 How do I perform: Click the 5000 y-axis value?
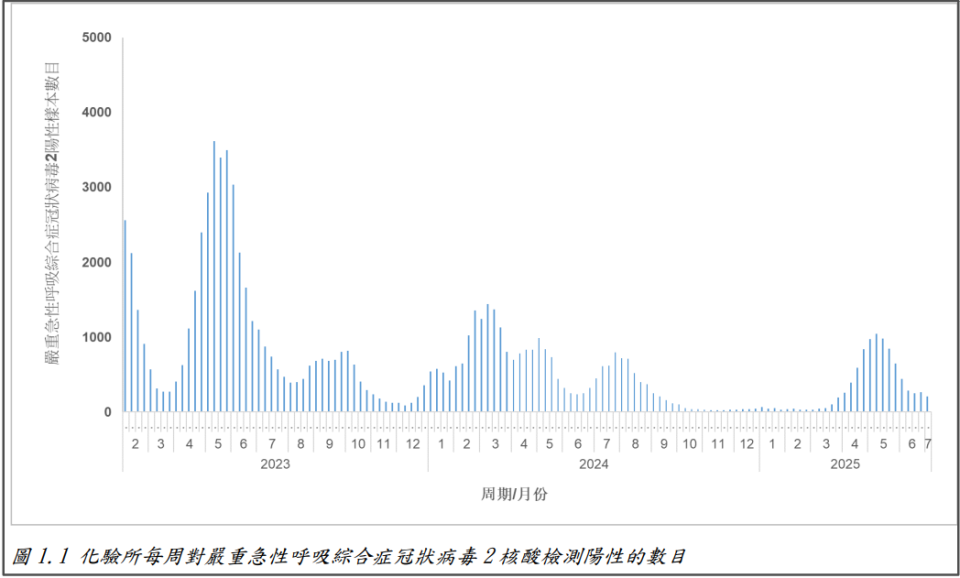coord(97,38)
